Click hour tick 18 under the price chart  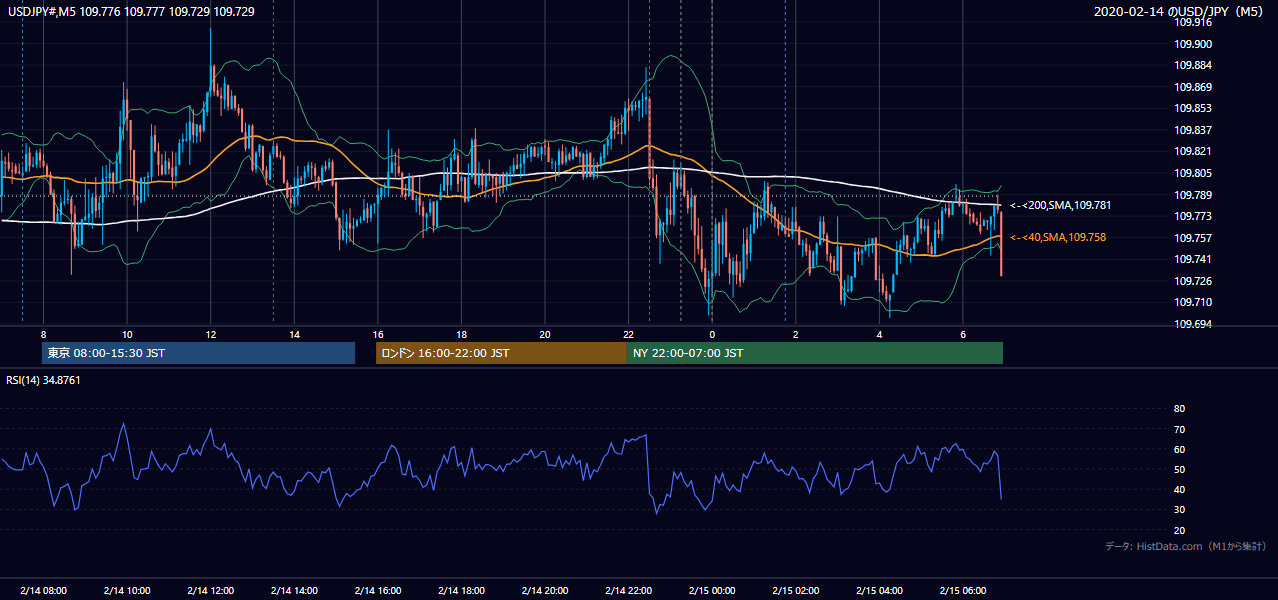461,334
